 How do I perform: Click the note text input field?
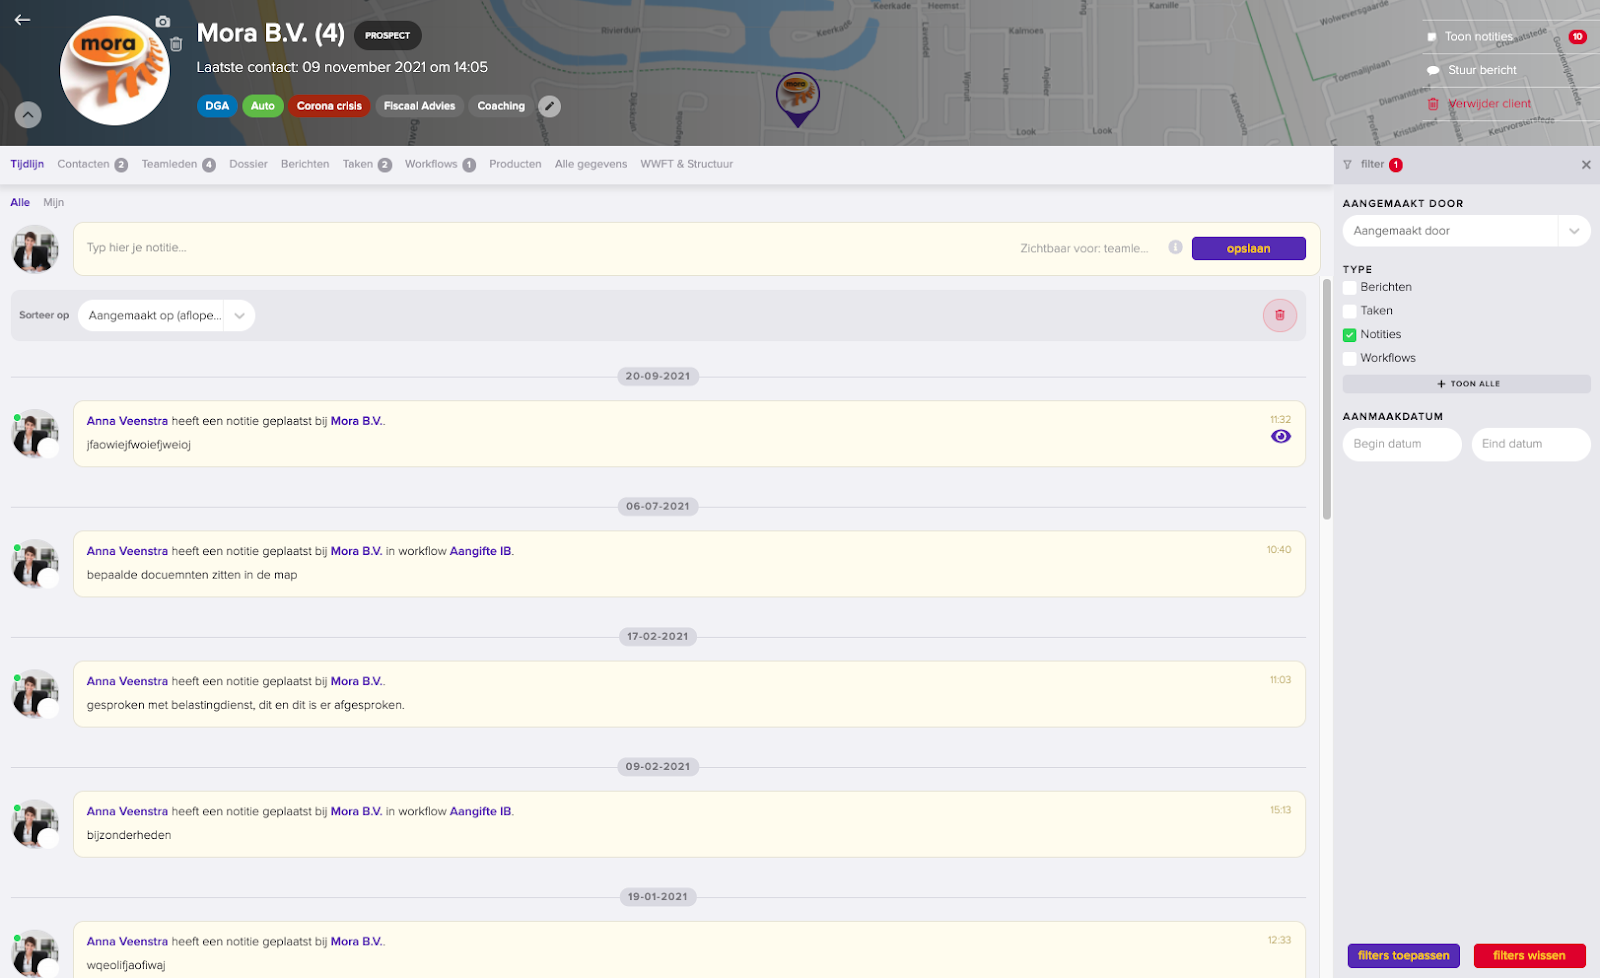[540, 248]
